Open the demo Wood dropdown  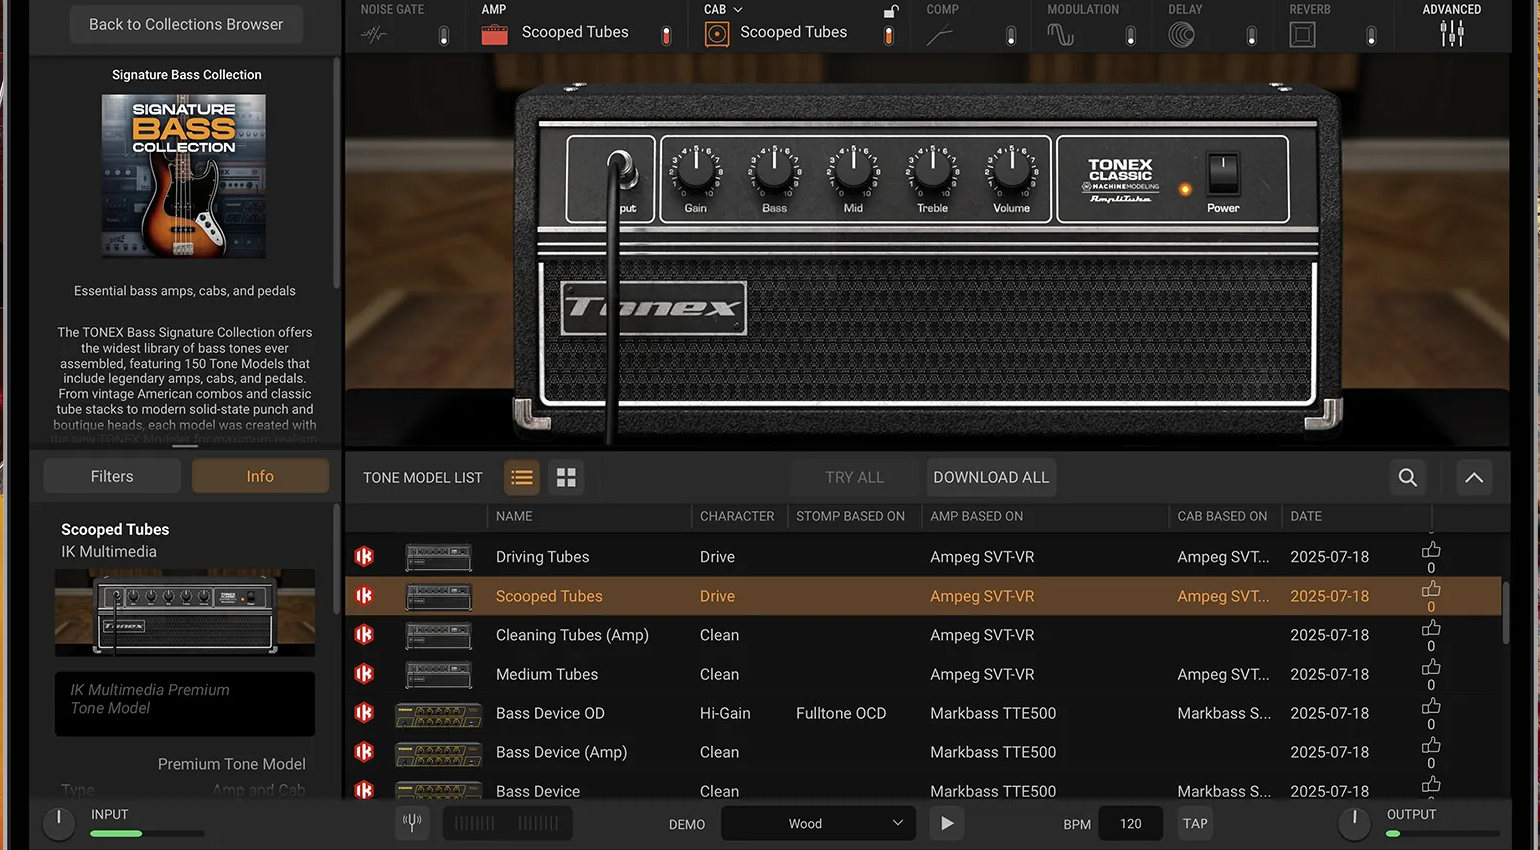818,824
